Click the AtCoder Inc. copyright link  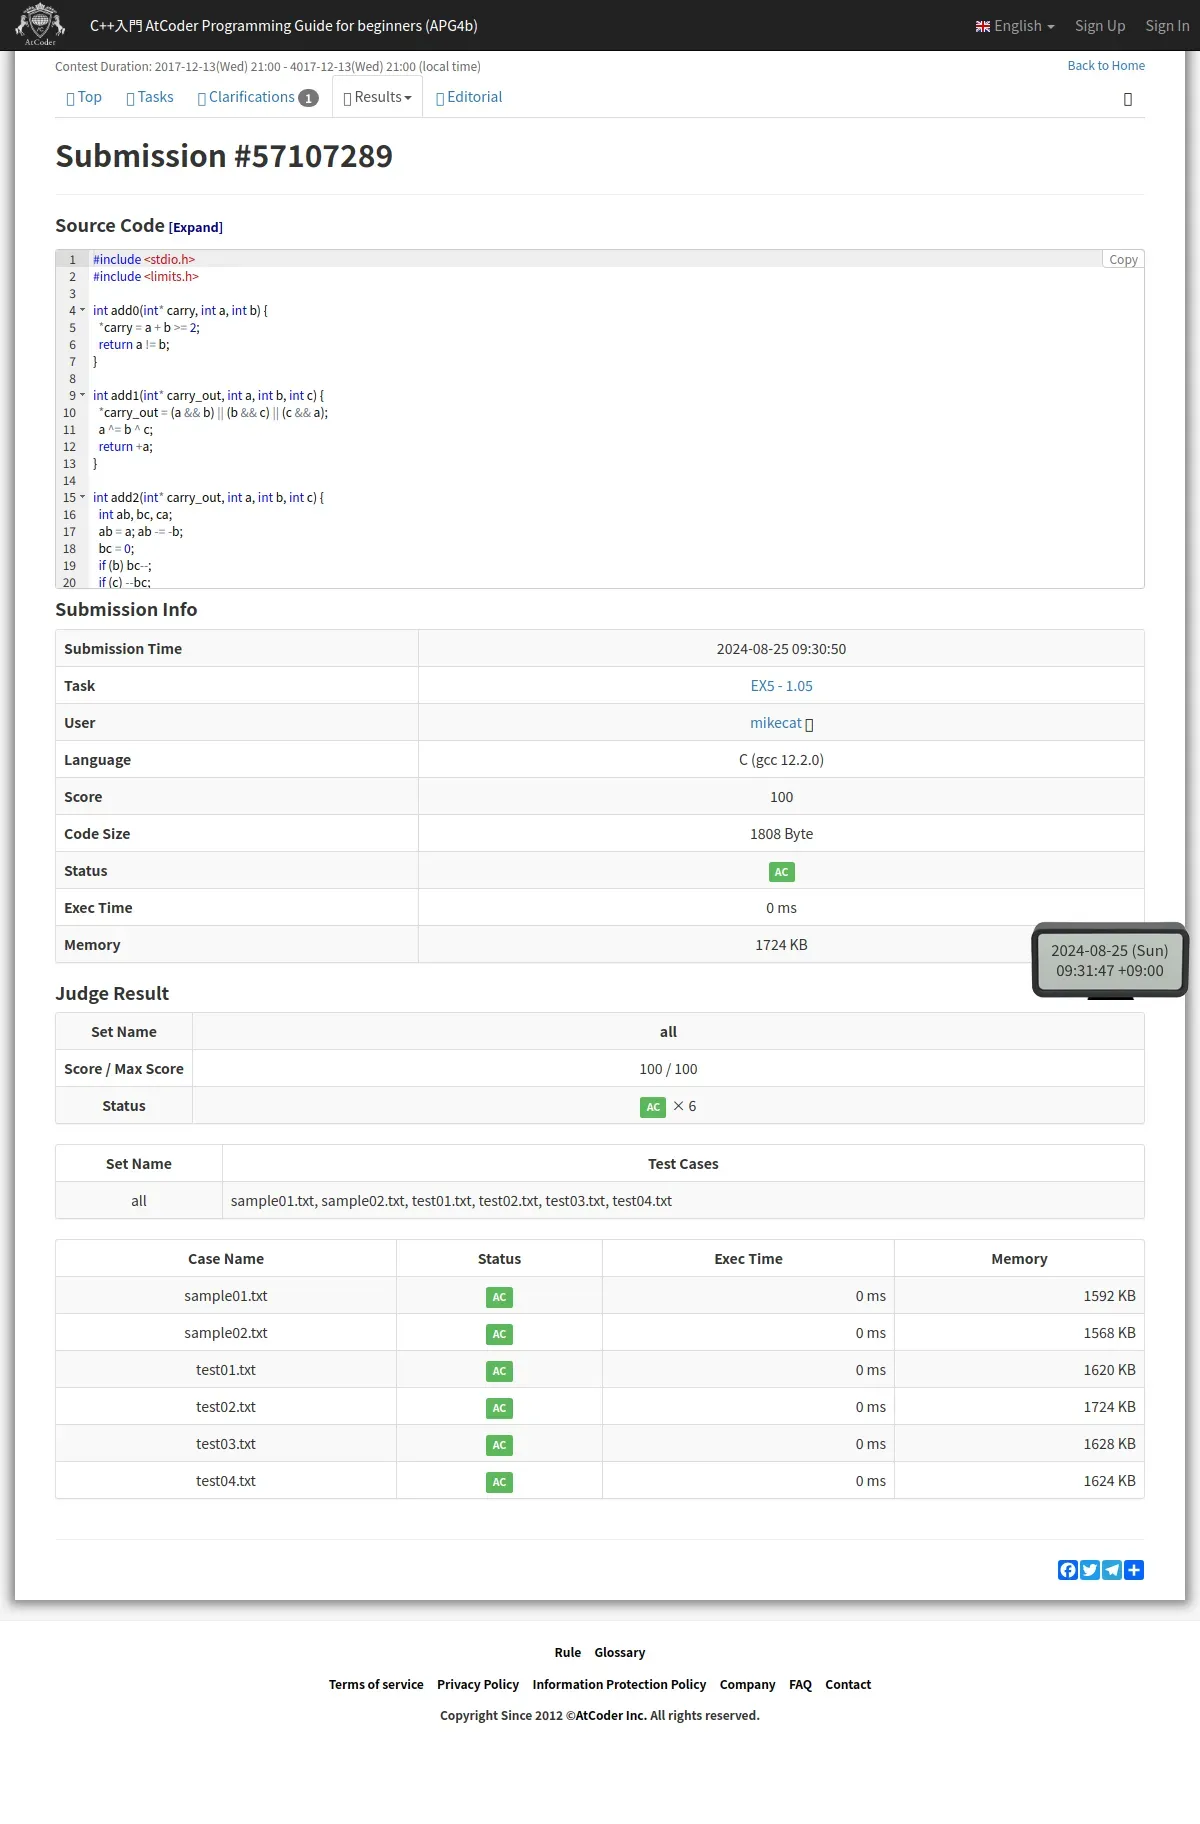point(611,1716)
